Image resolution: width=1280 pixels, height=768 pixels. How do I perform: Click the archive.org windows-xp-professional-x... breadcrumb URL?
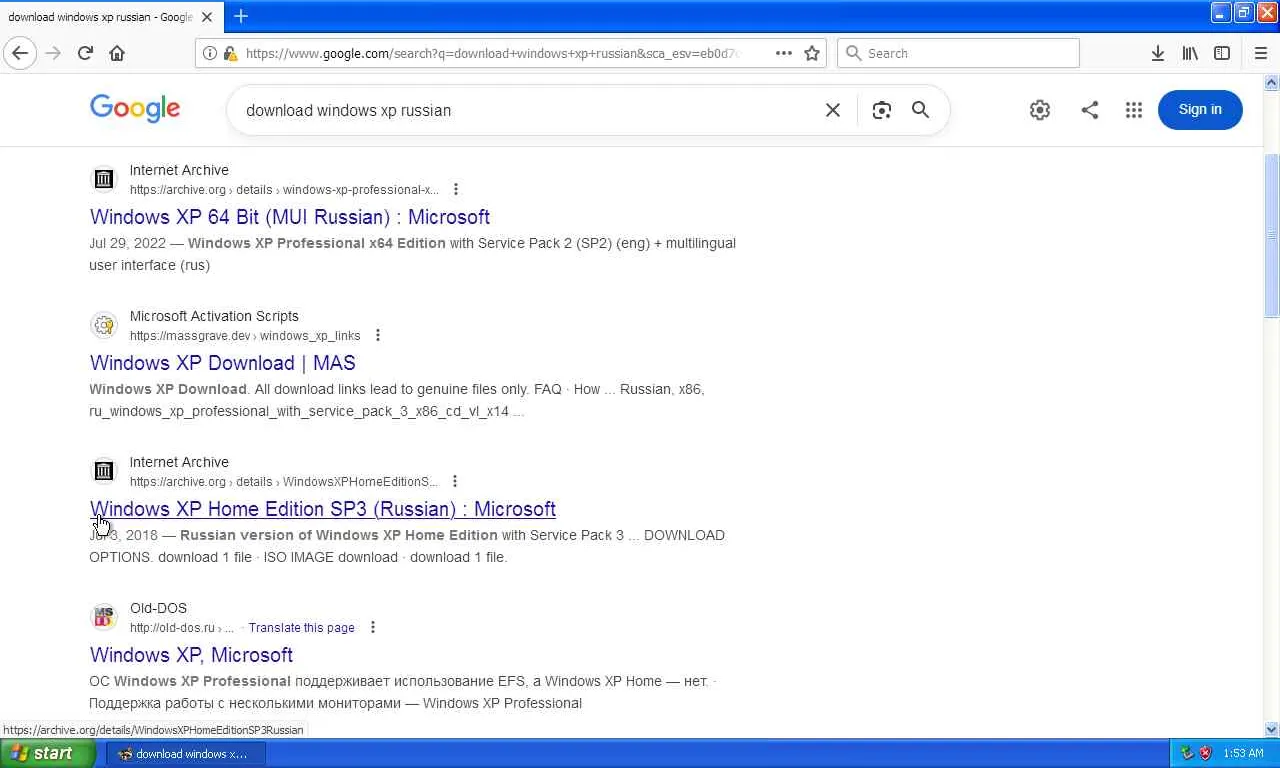pos(284,190)
